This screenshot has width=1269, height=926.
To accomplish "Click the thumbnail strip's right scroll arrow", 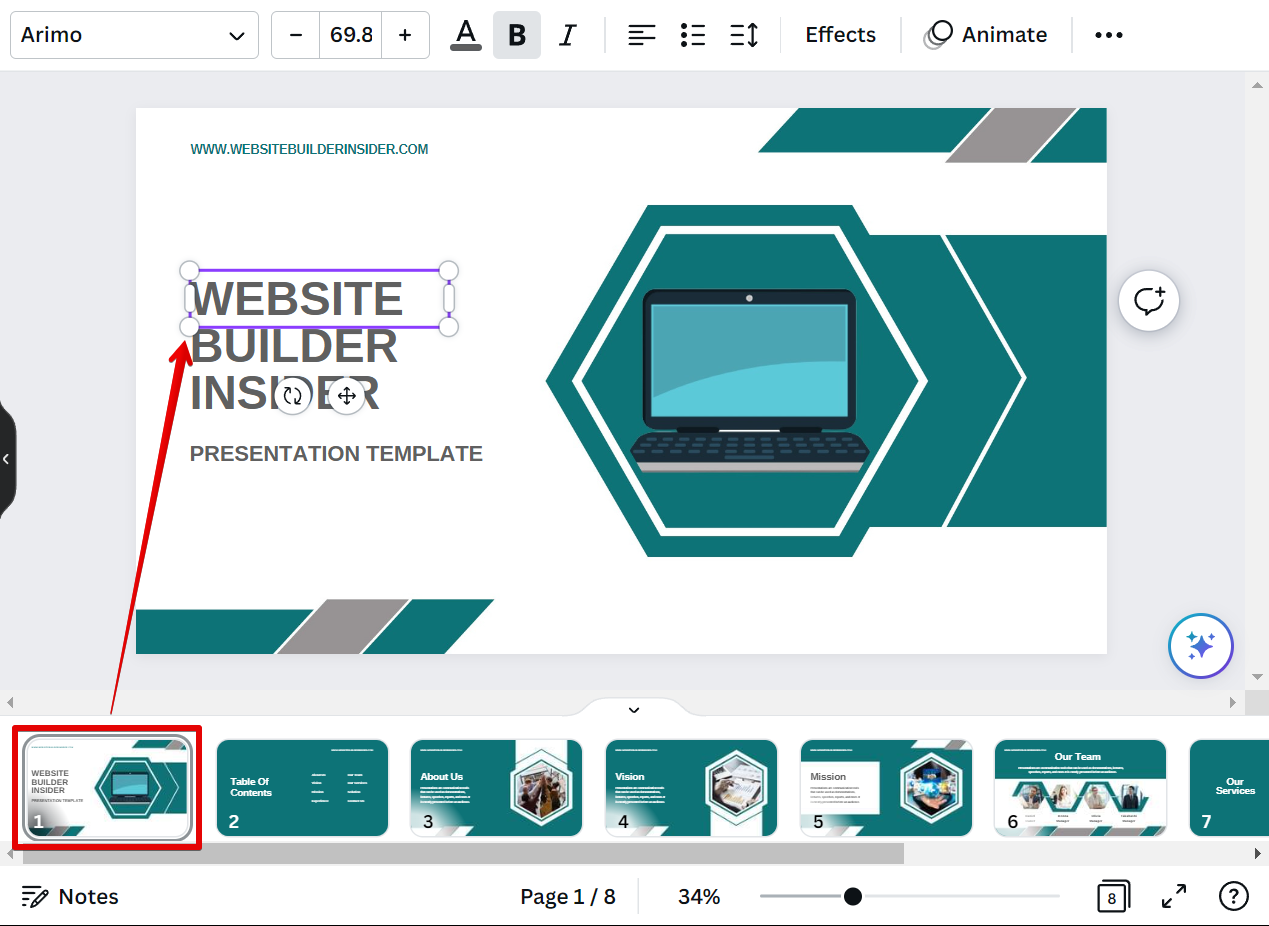I will (x=1258, y=853).
